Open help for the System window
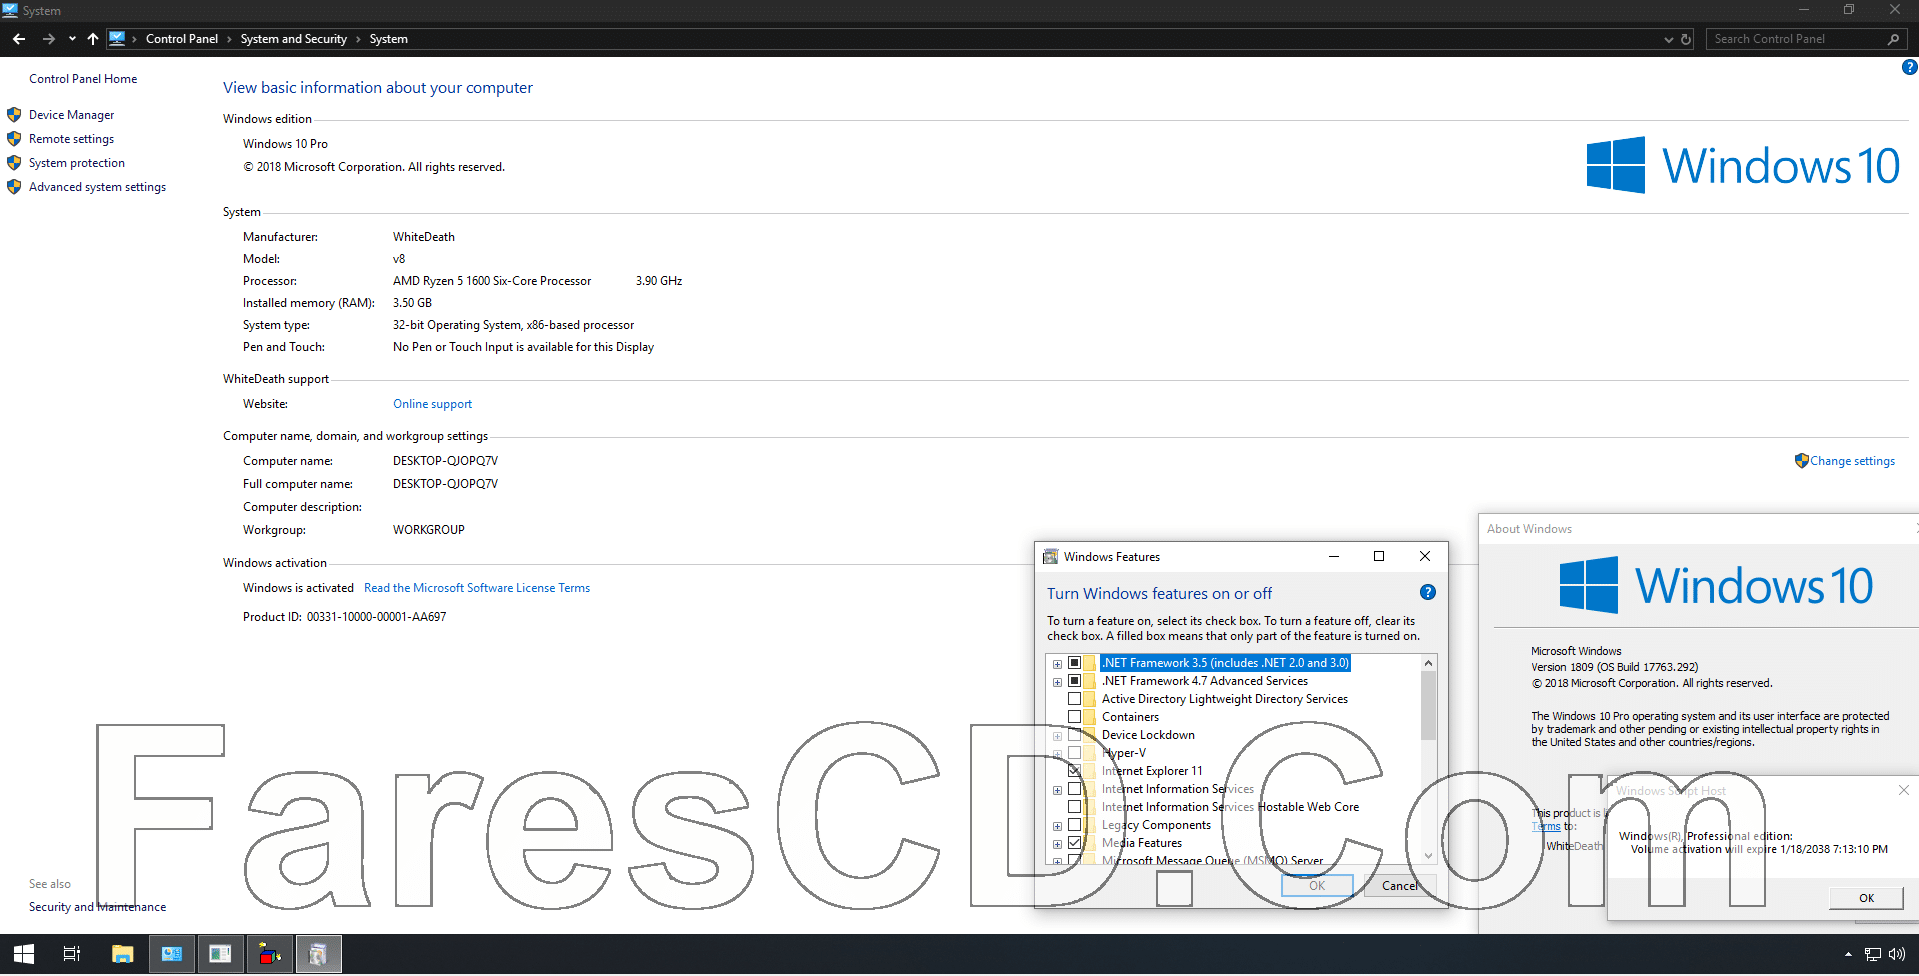 1909,67
